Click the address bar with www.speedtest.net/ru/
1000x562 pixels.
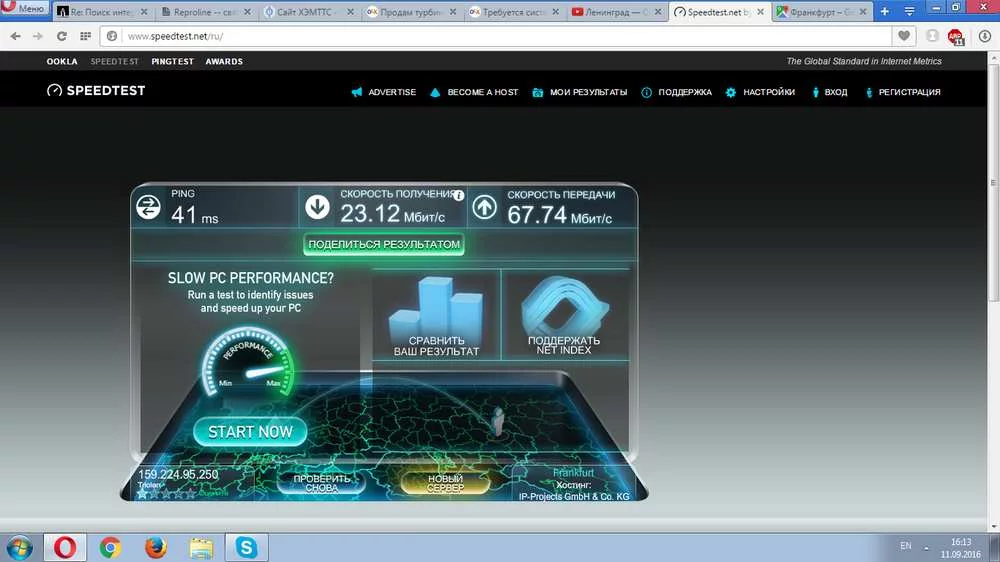(x=495, y=36)
